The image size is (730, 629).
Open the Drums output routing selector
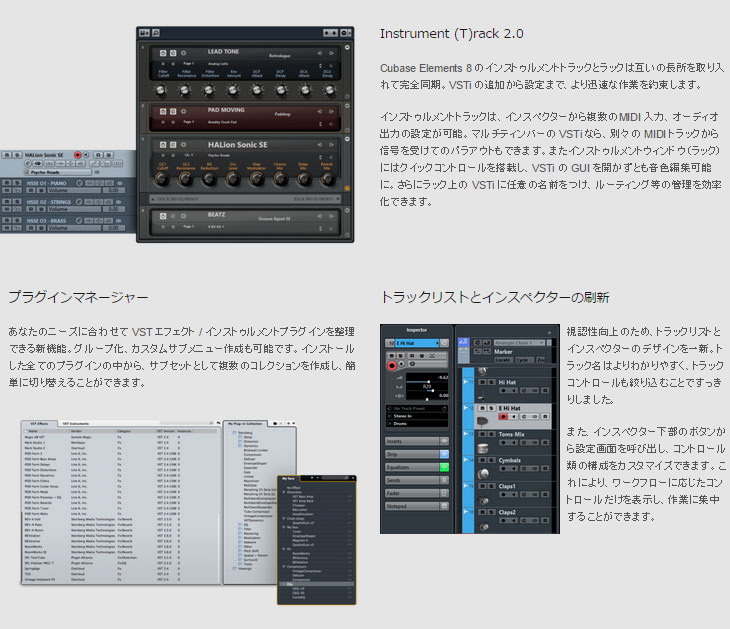[x=417, y=423]
